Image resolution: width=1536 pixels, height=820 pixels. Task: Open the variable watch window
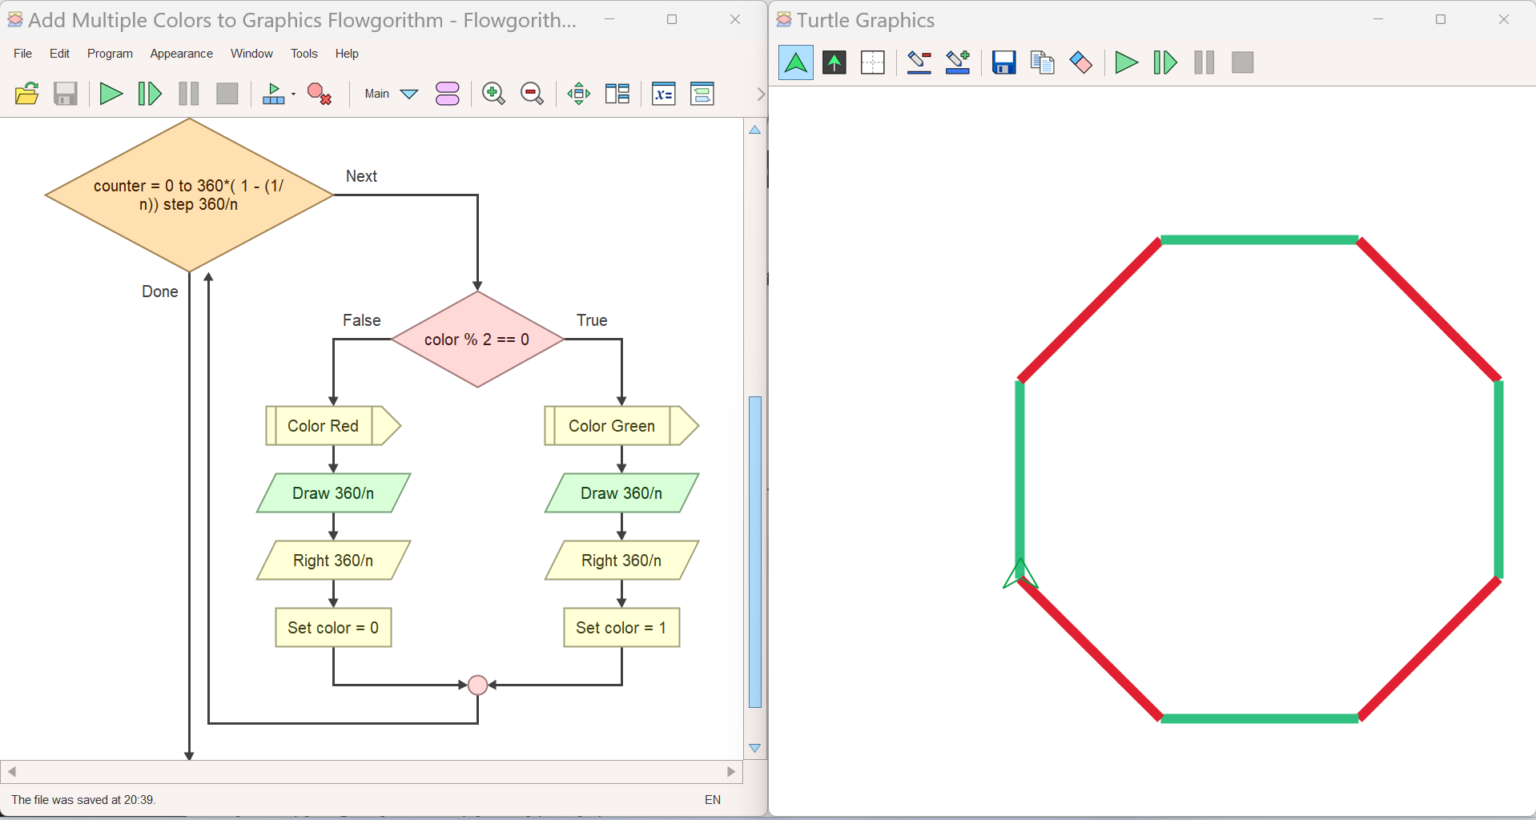[664, 94]
